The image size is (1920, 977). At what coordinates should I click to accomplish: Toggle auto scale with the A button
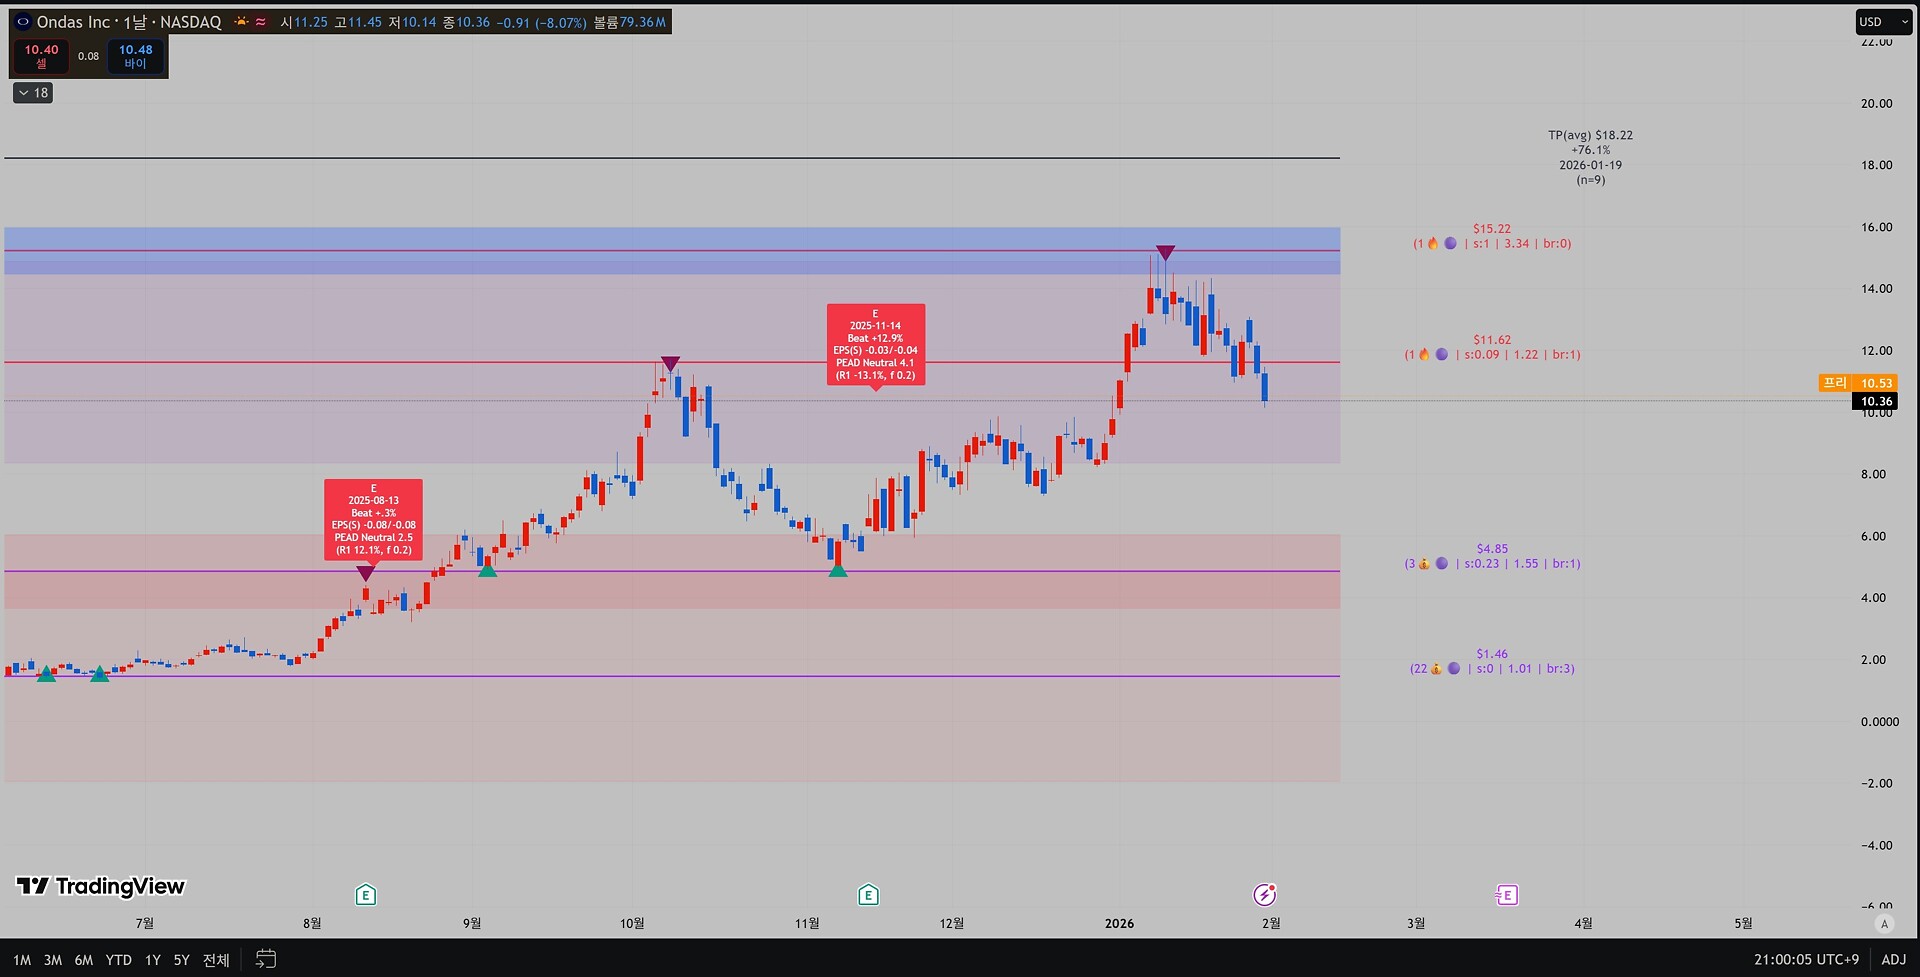tap(1885, 924)
